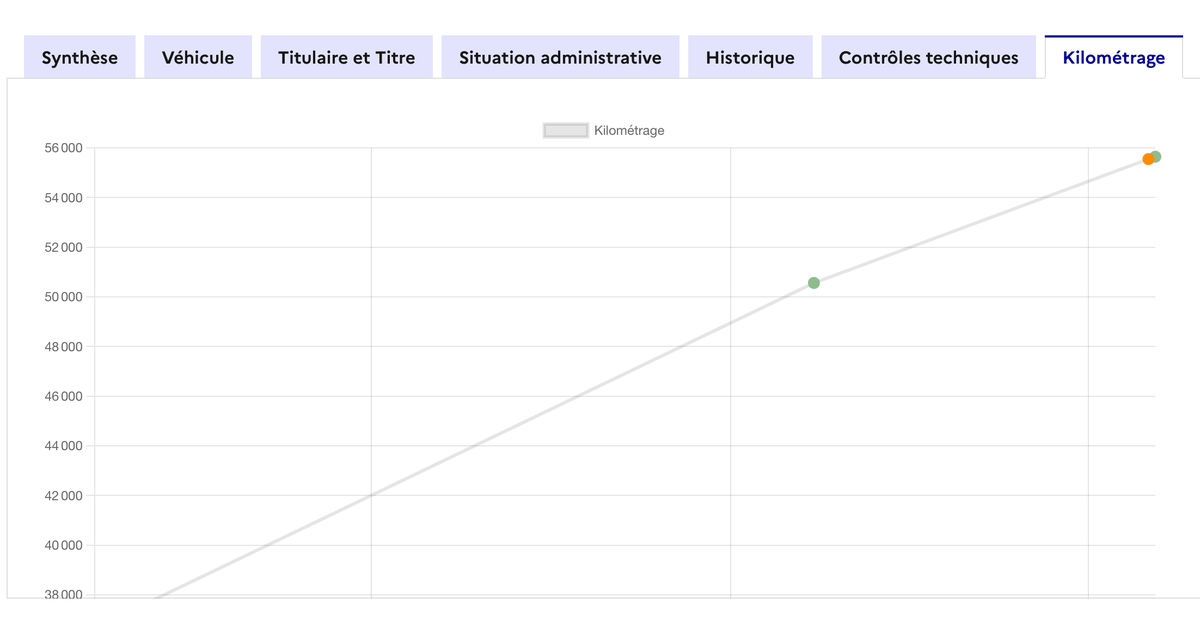Open the Synthèse tab
1200x622 pixels.
coord(79,58)
